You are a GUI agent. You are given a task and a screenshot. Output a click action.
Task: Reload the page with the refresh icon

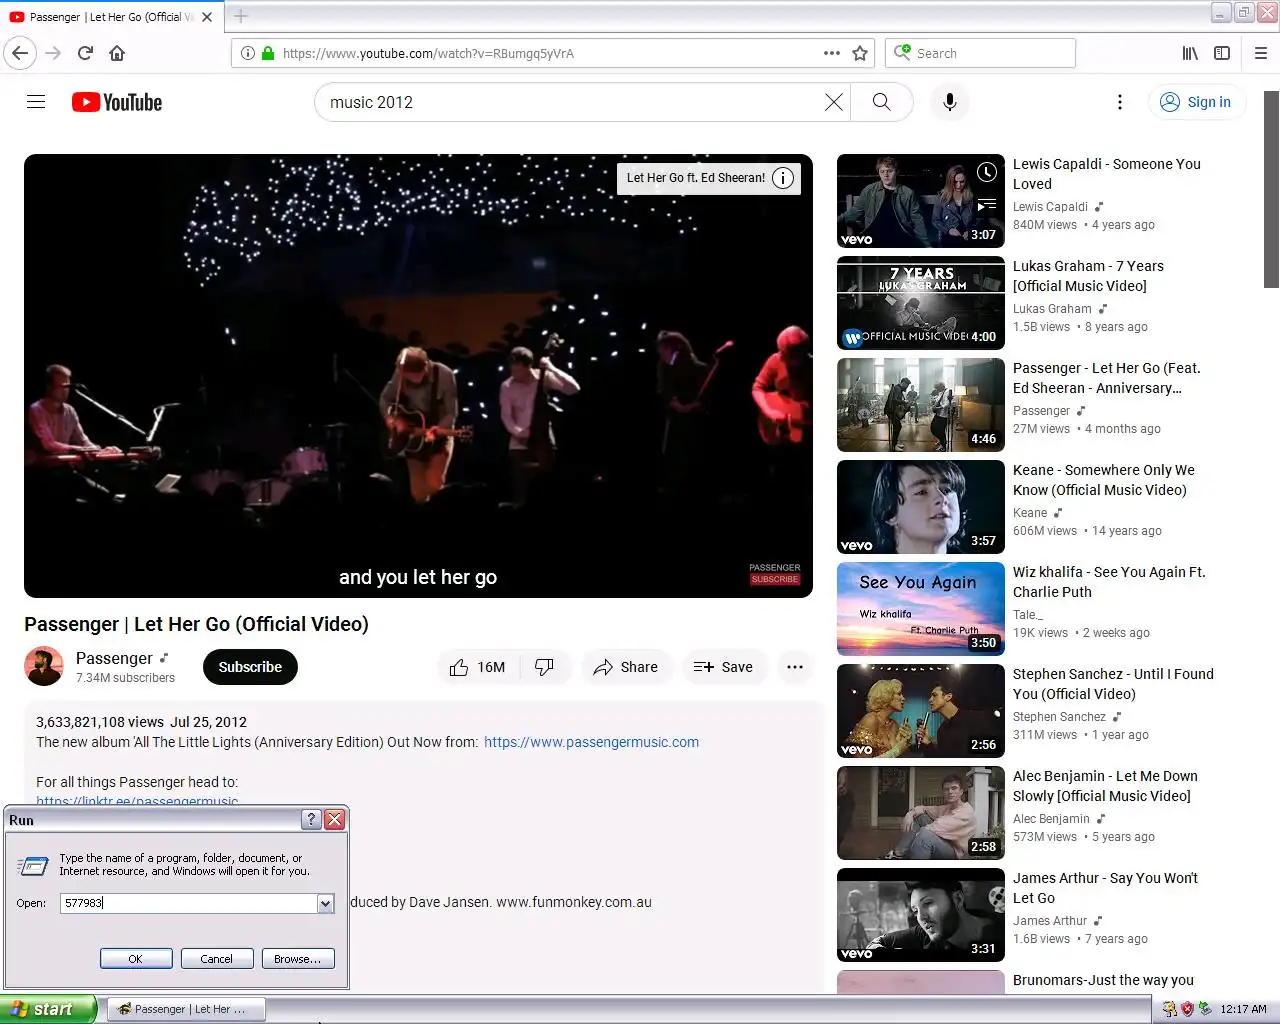pos(85,53)
